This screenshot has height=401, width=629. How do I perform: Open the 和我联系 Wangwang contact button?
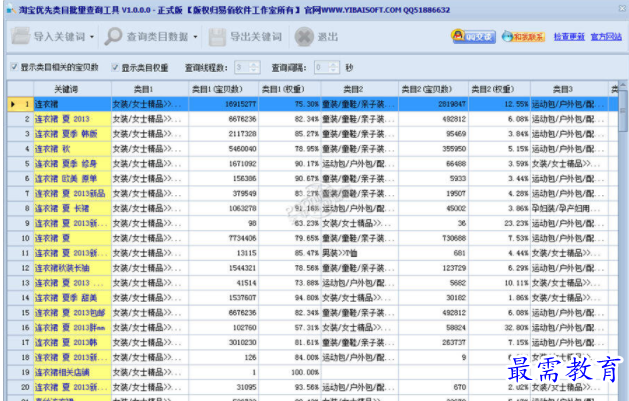coord(523,36)
